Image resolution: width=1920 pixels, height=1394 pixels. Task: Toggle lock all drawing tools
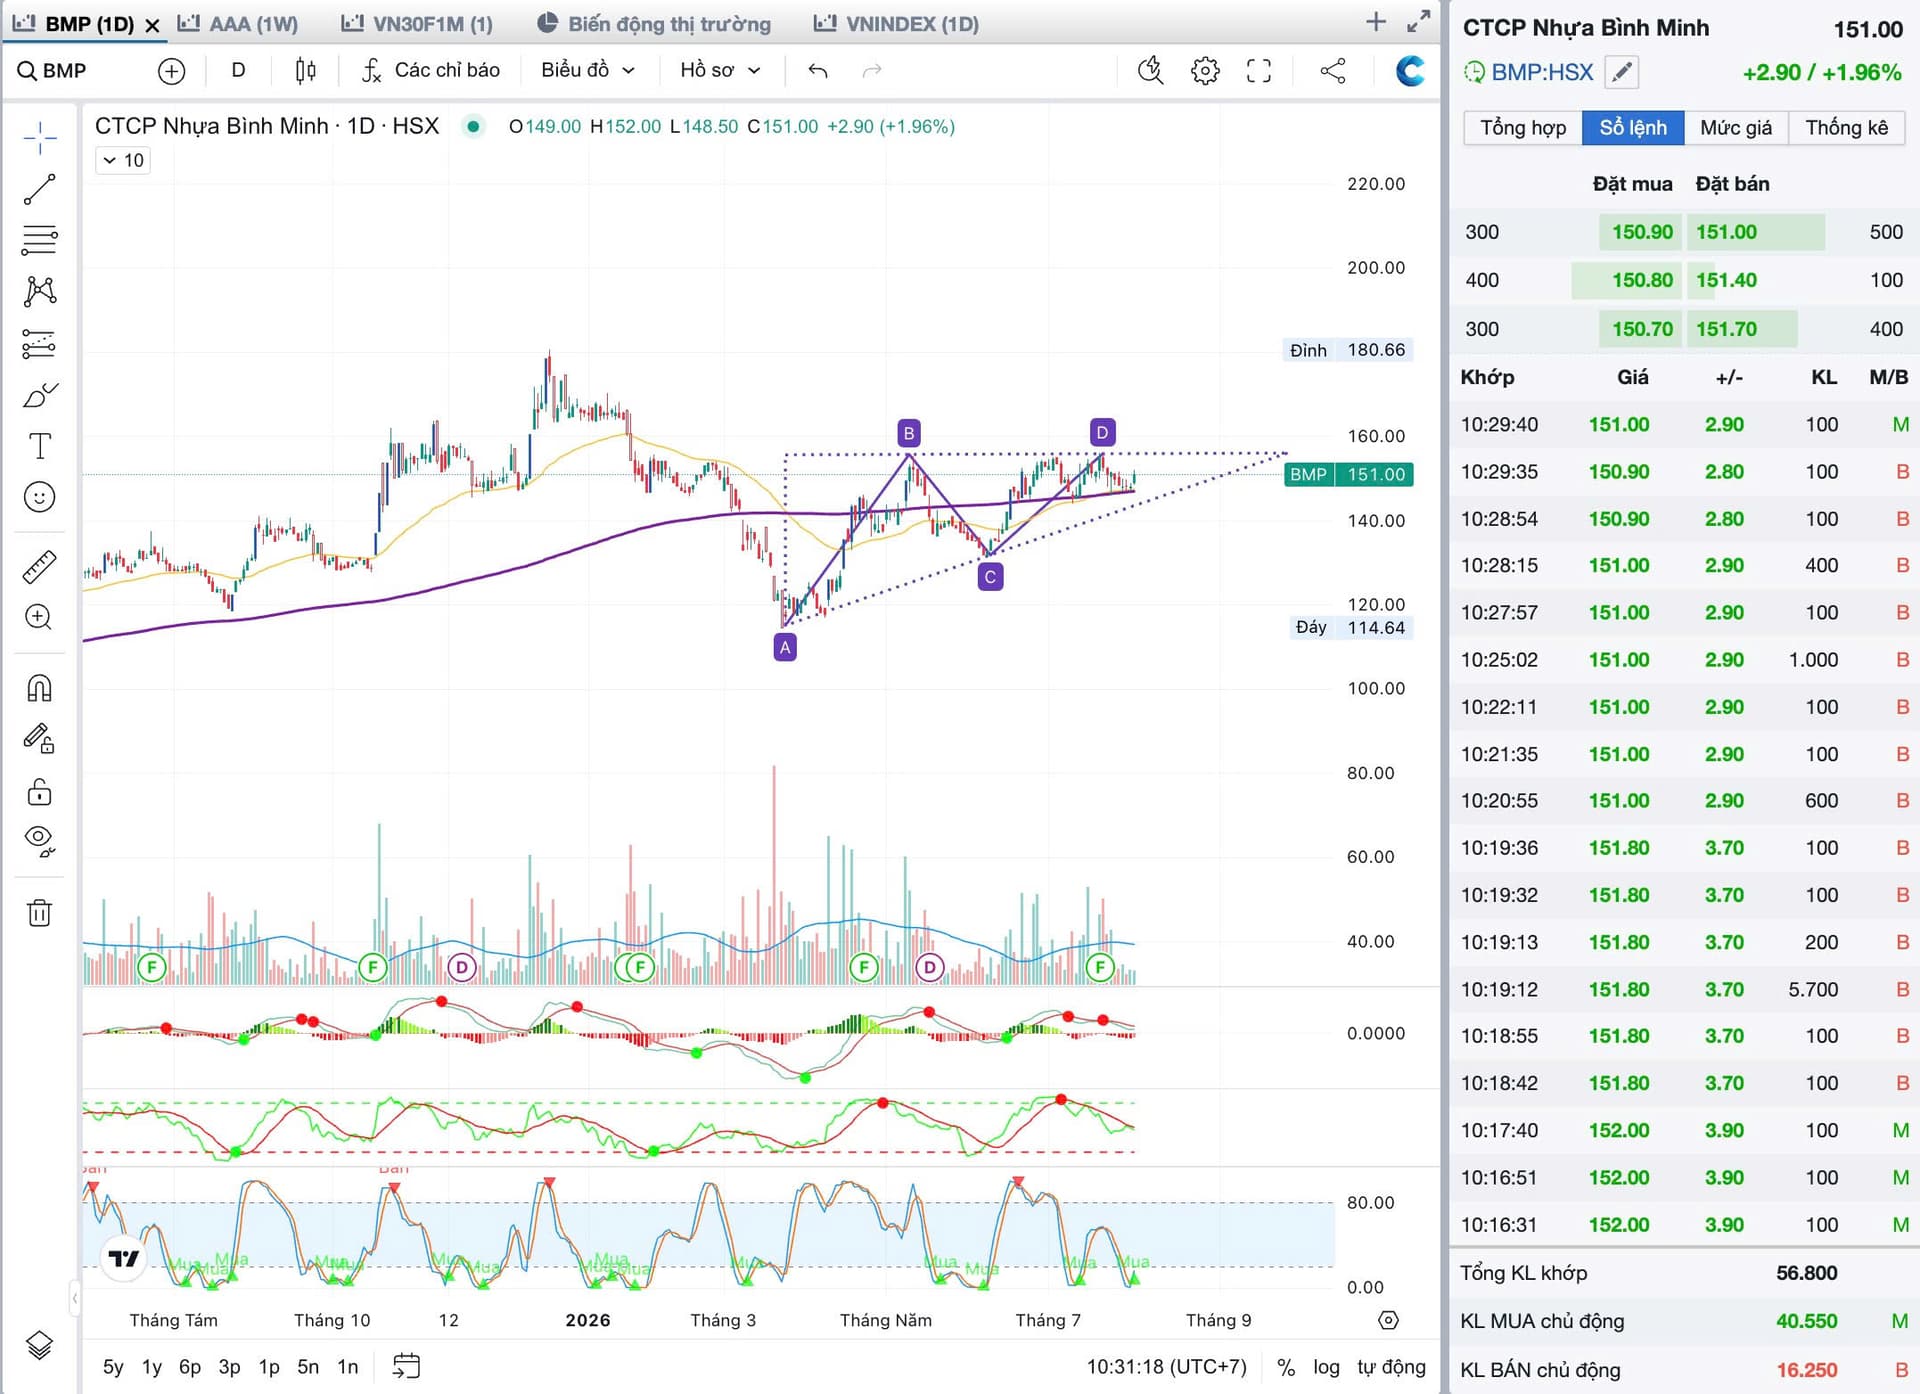pos(39,792)
